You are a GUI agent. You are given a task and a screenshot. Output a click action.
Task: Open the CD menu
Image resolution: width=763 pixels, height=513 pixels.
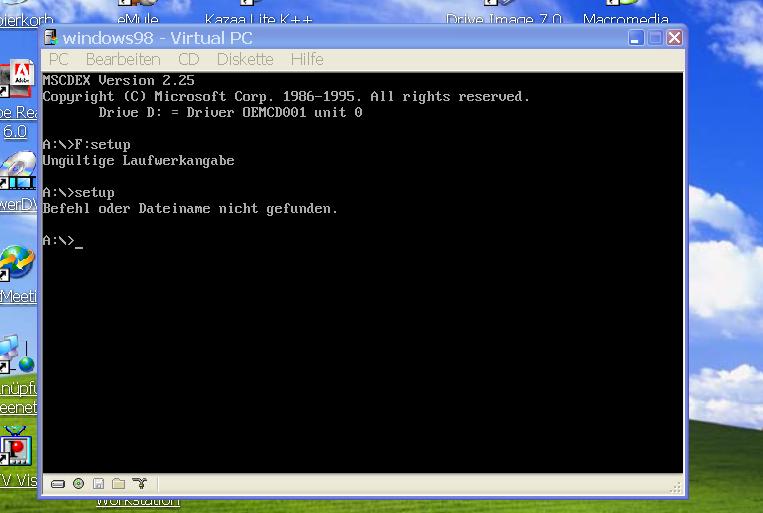(x=189, y=59)
